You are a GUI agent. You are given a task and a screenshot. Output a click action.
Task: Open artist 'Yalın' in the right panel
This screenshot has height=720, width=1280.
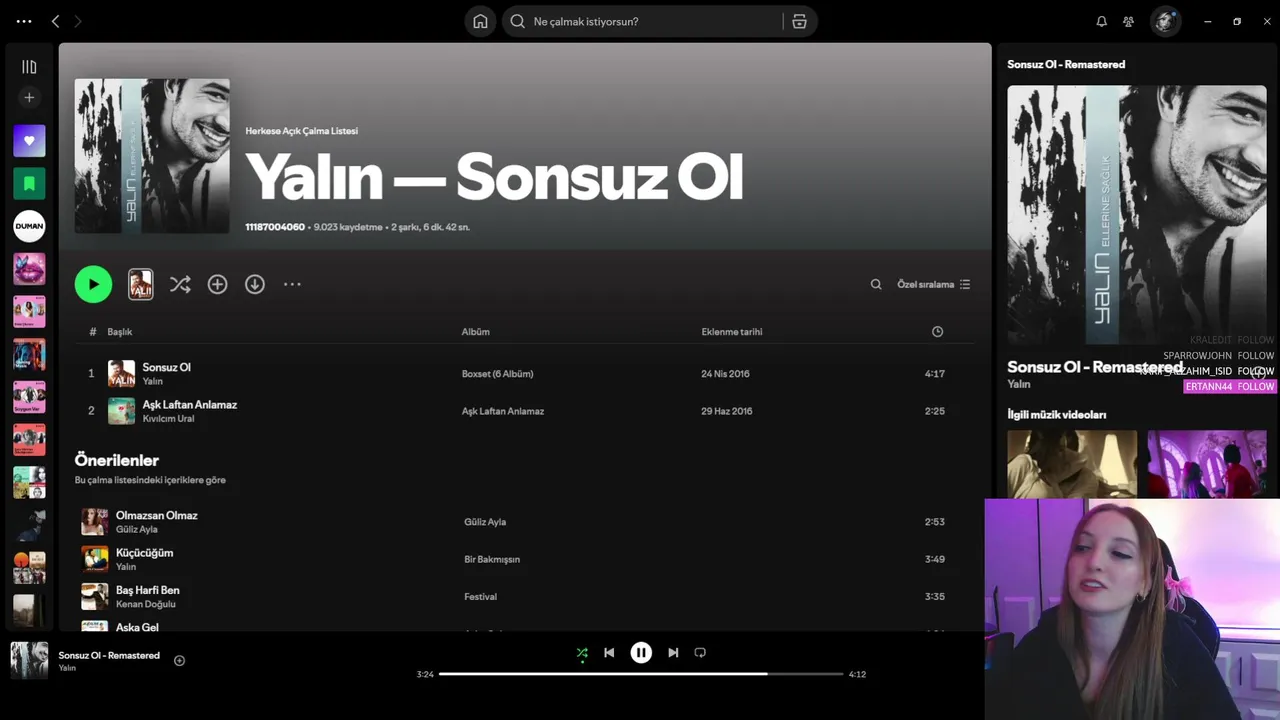[x=1019, y=384]
